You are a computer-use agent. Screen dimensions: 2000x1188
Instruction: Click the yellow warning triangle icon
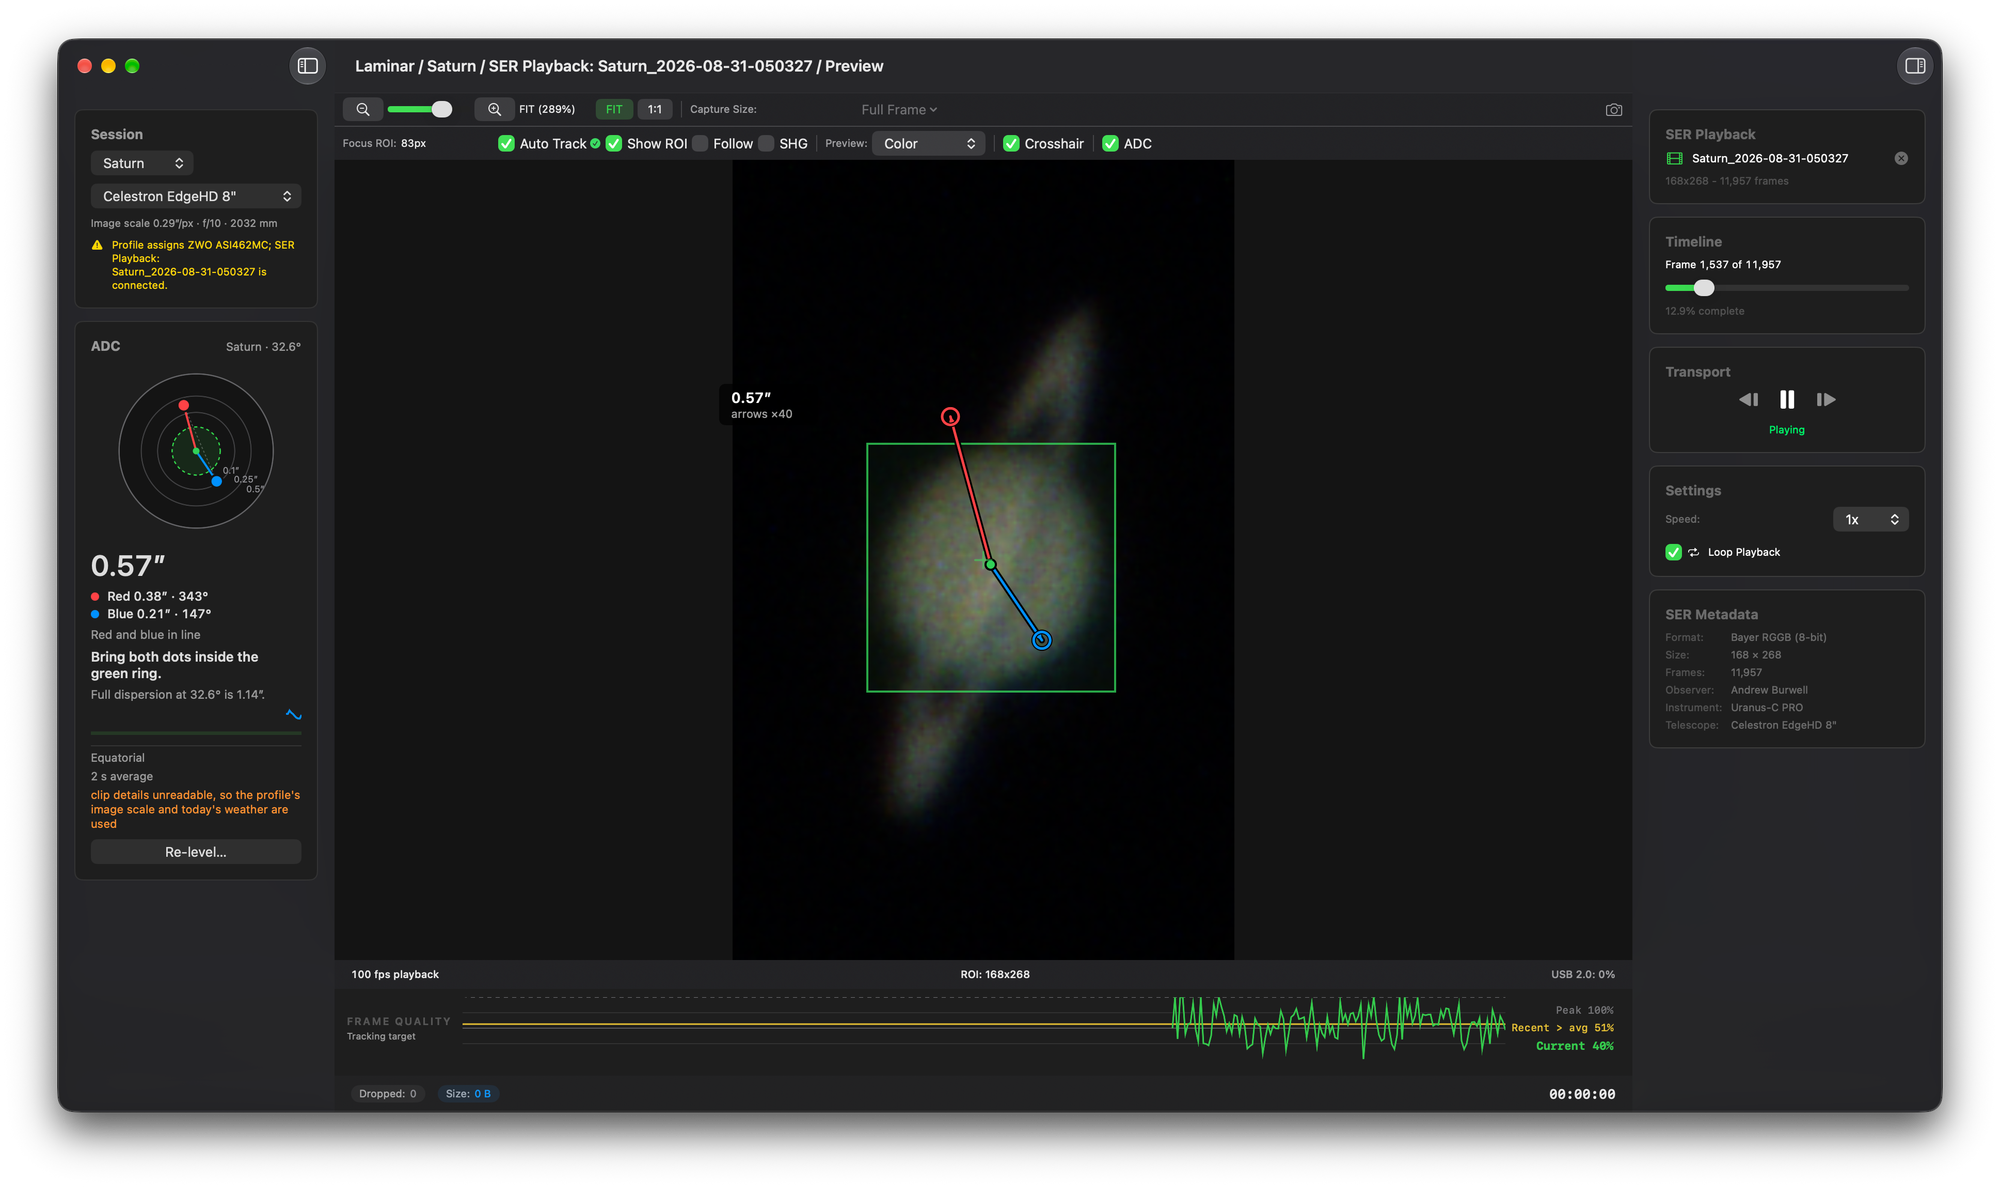coord(97,245)
